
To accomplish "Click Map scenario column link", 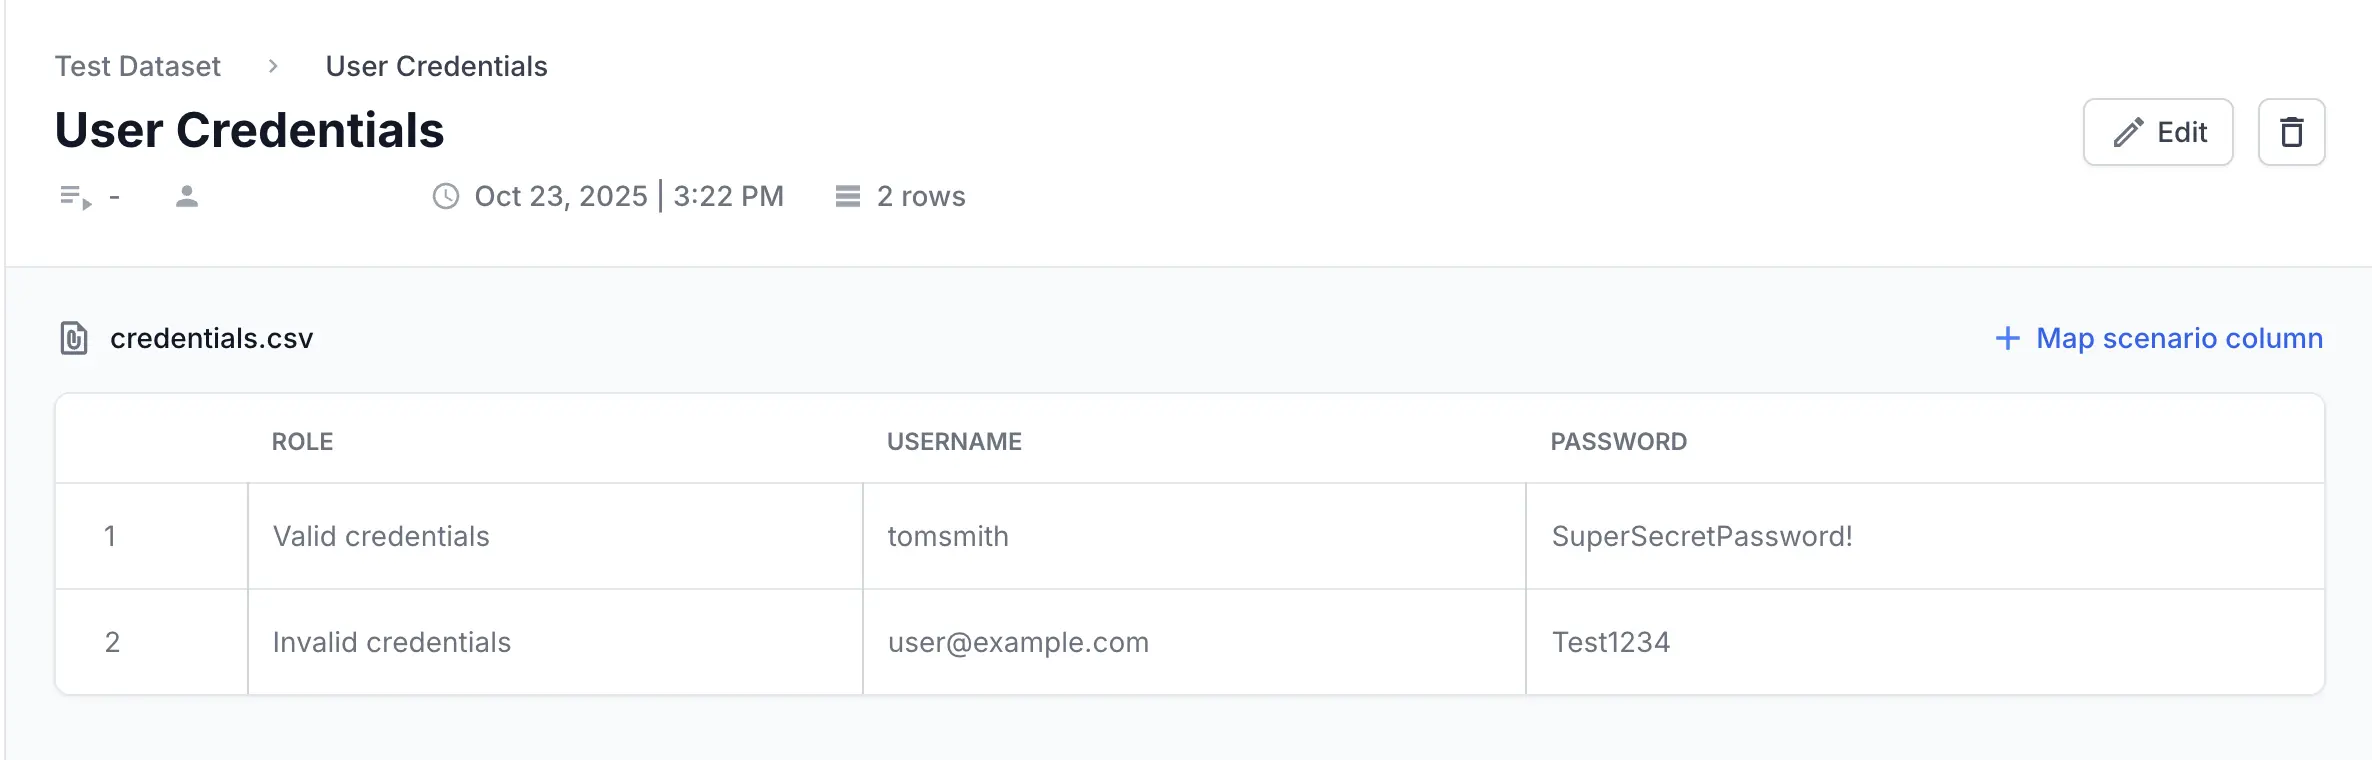I will [2179, 339].
